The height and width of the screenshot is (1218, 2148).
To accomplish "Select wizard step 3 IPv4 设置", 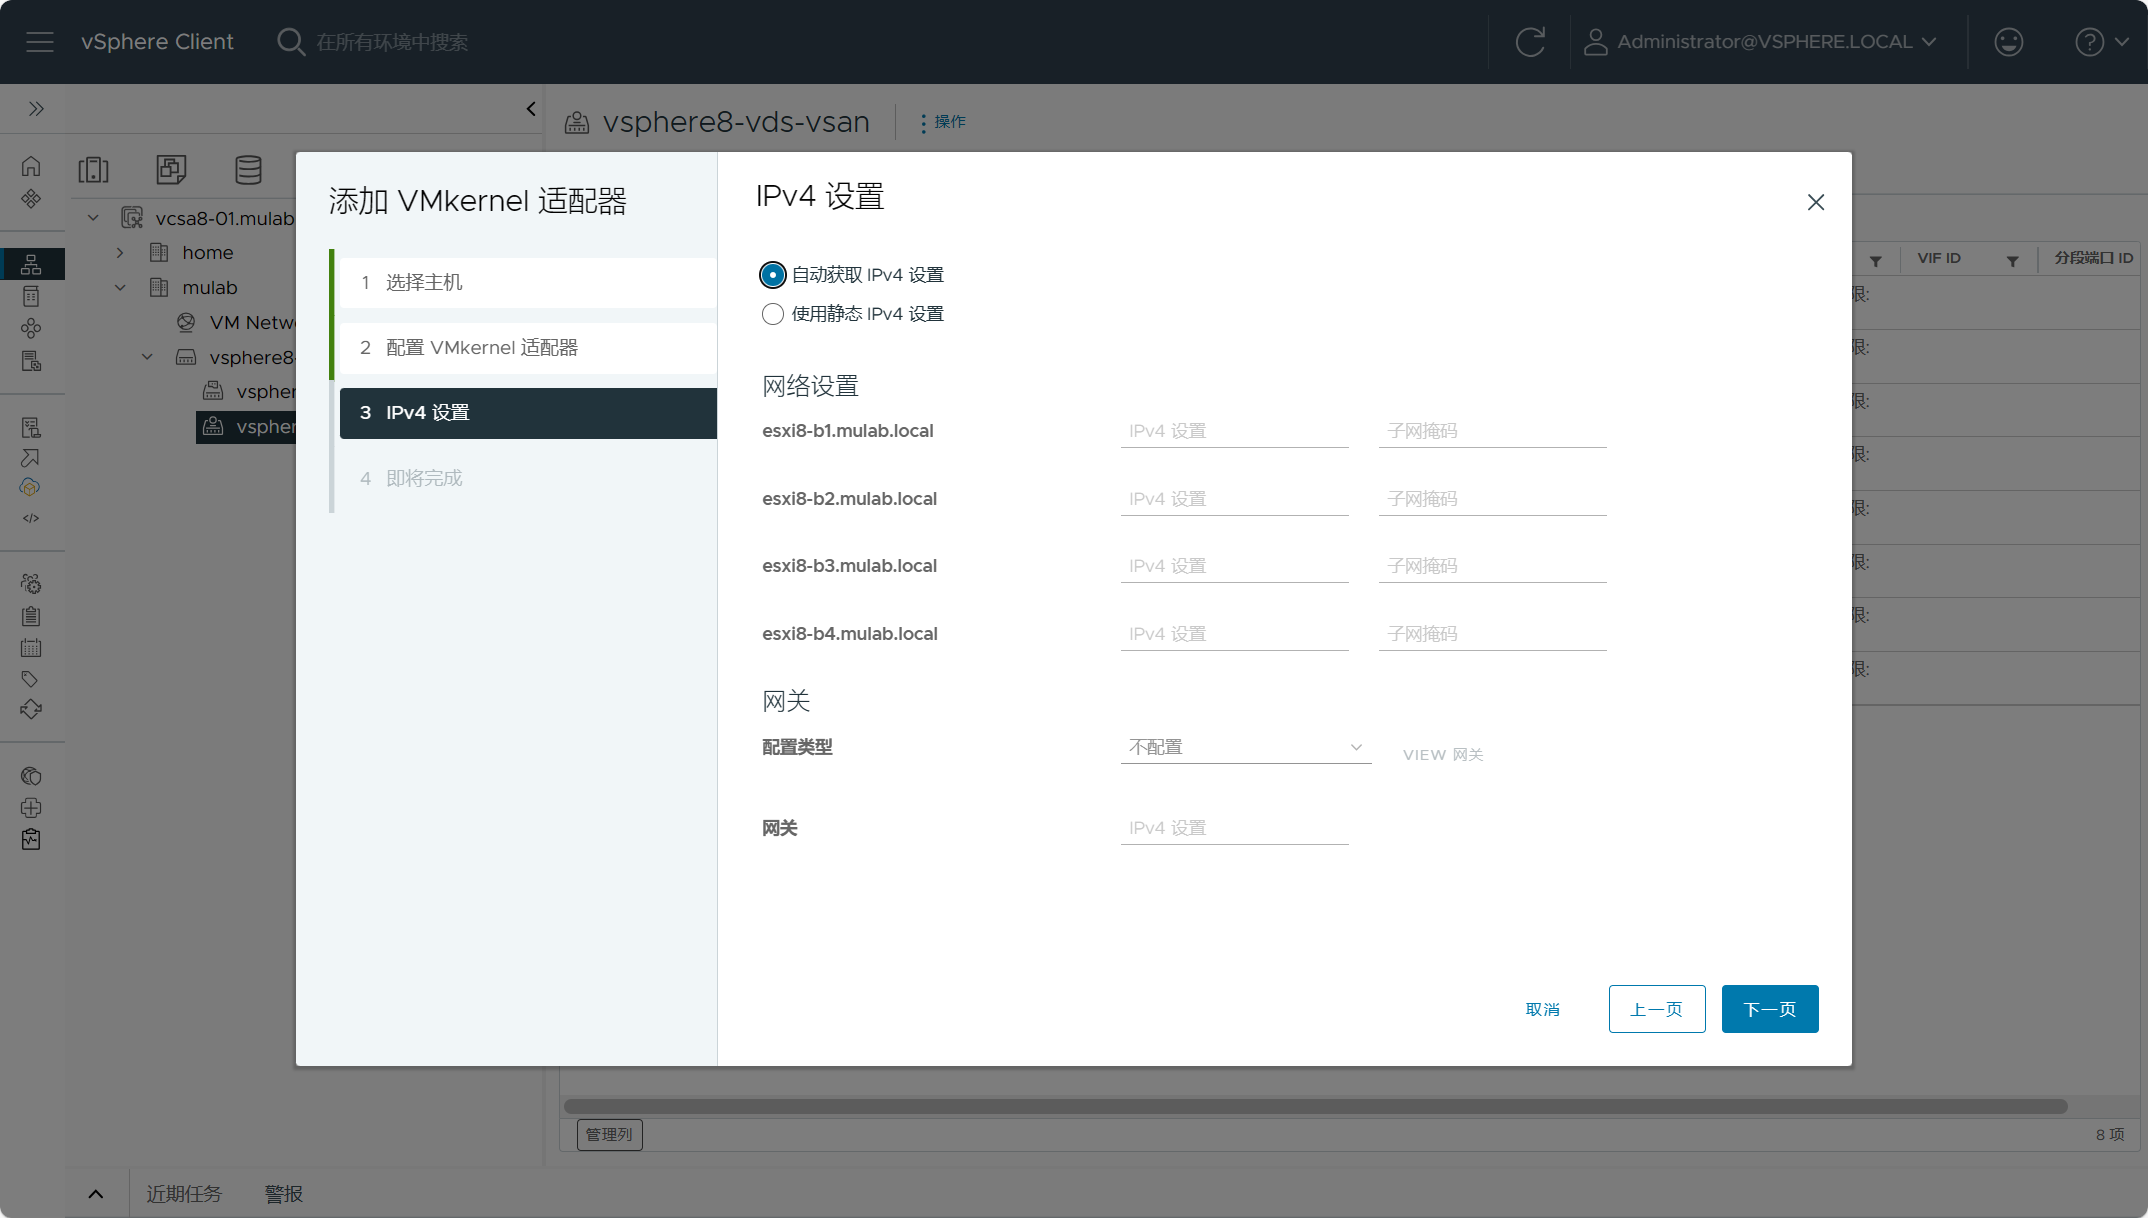I will 528,413.
